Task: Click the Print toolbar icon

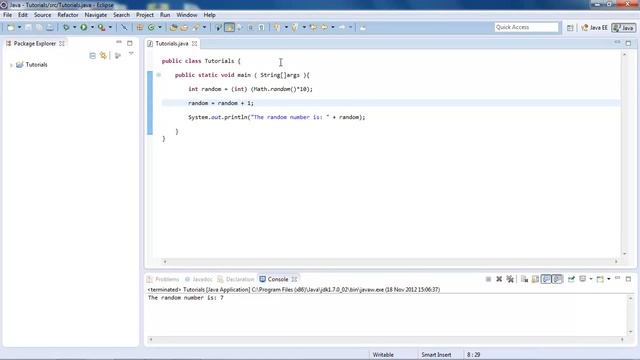Action: pos(49,27)
